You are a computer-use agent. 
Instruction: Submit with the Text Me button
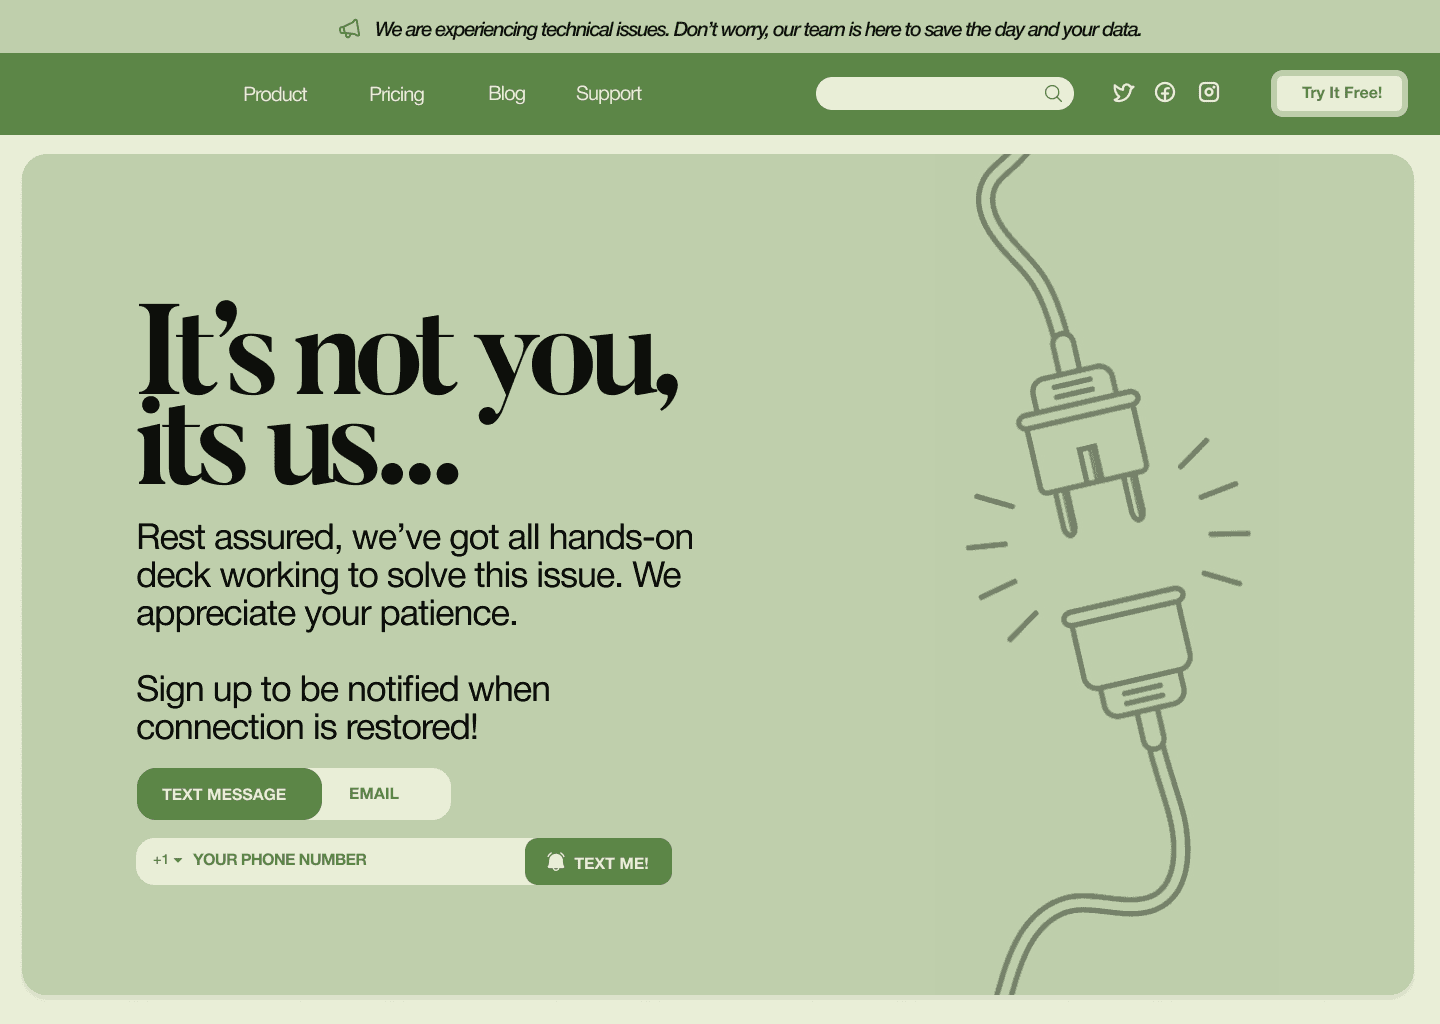tap(598, 862)
